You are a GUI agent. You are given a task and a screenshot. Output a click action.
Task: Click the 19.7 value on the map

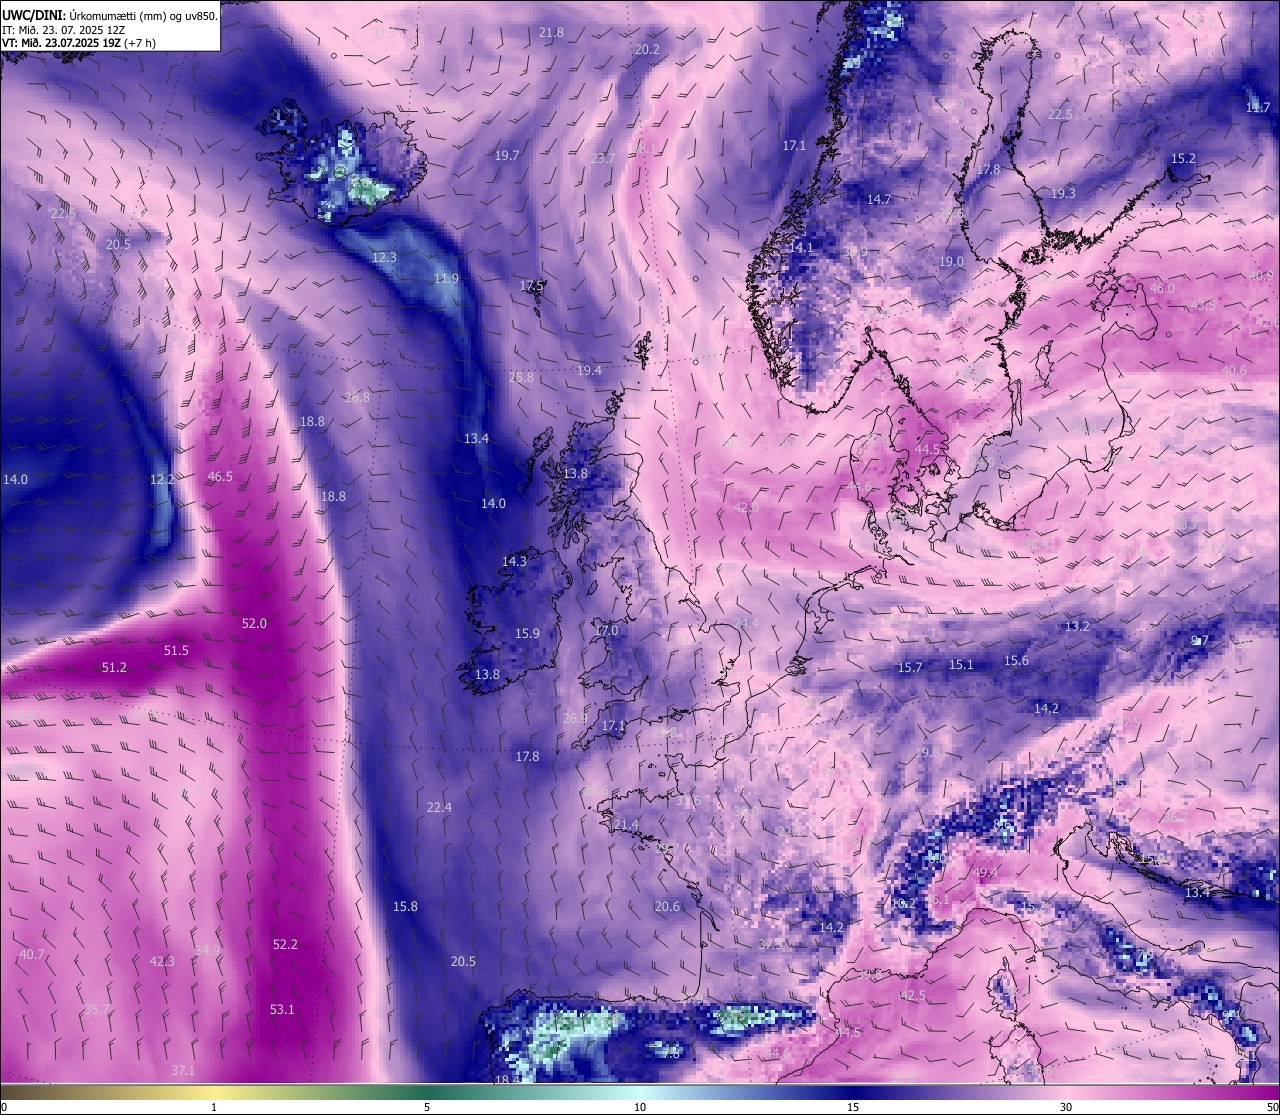tap(507, 155)
